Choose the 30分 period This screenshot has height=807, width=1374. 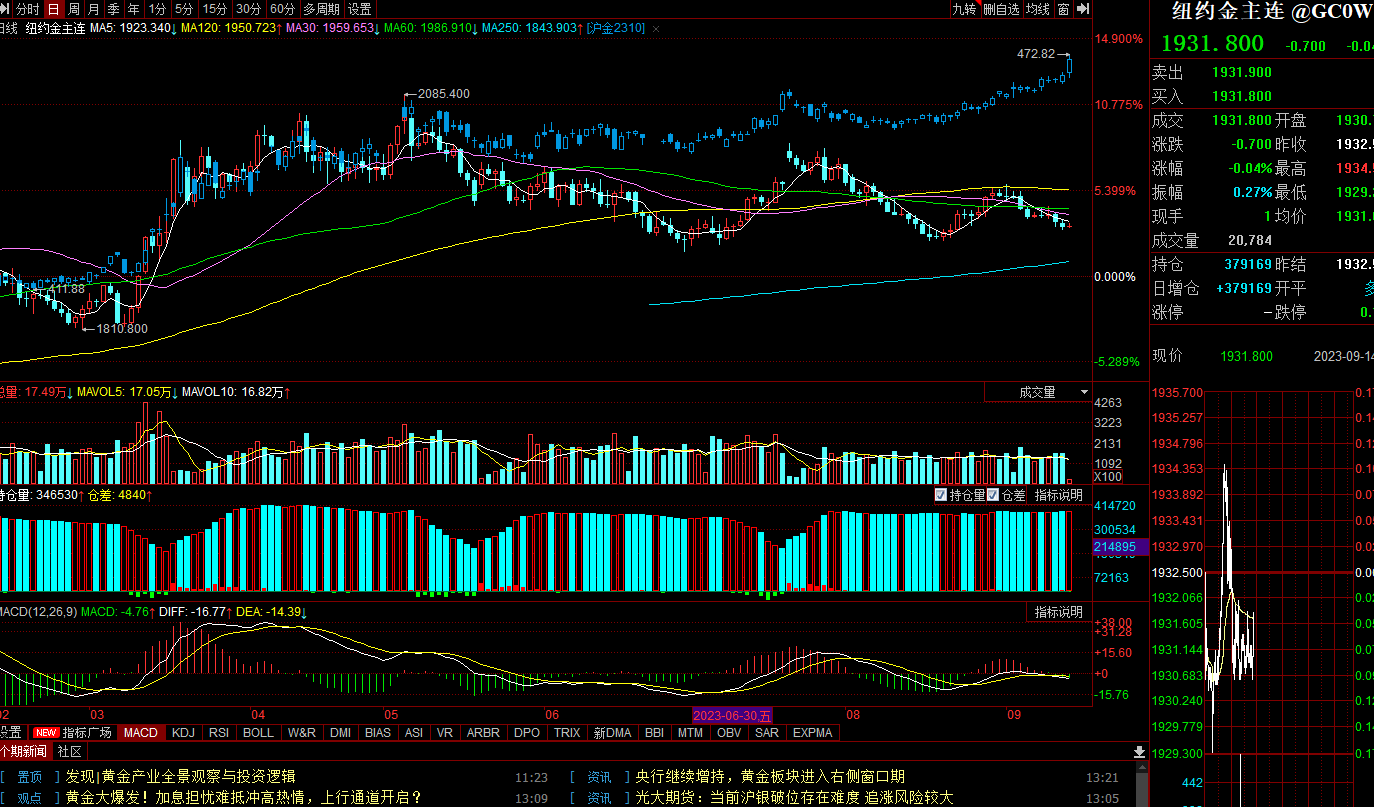[249, 9]
